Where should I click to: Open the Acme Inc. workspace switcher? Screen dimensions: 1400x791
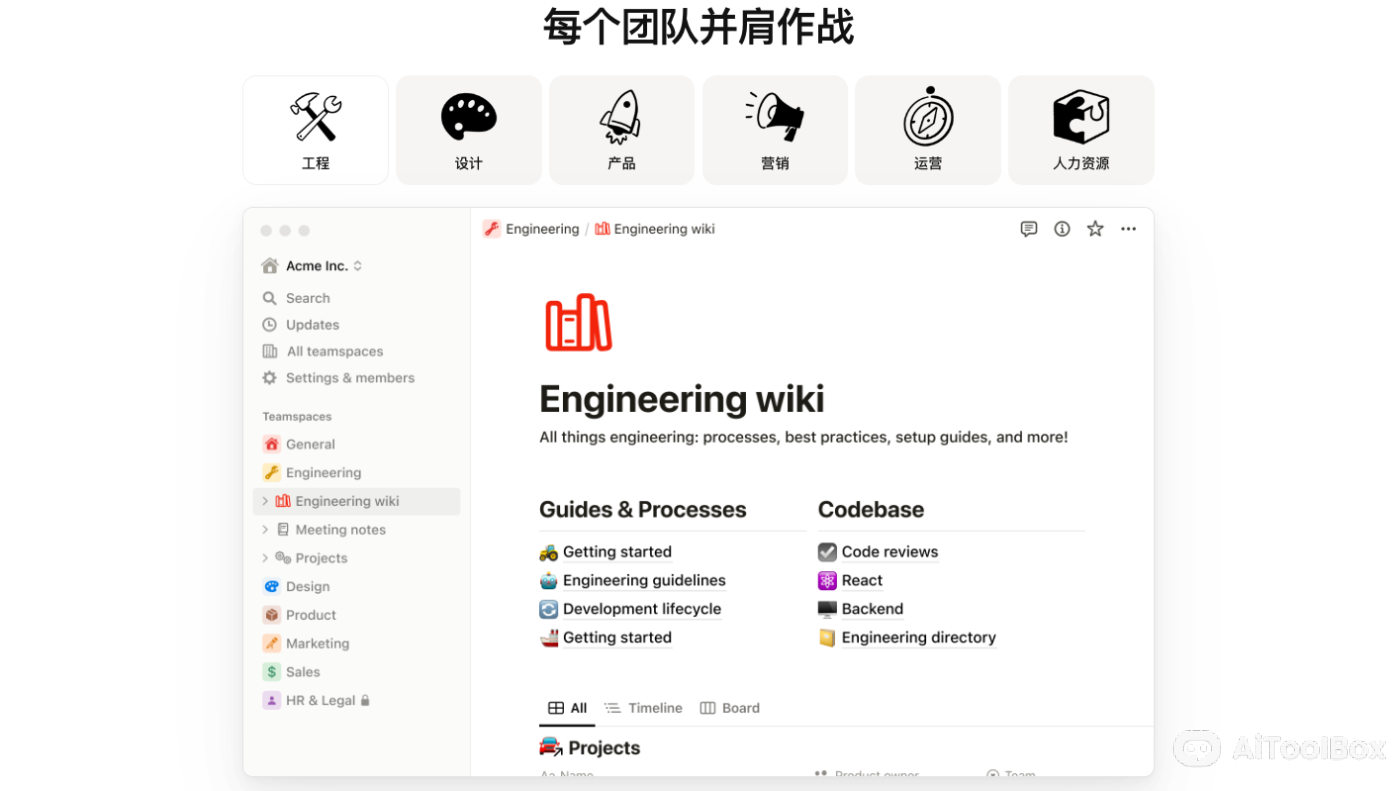click(311, 265)
